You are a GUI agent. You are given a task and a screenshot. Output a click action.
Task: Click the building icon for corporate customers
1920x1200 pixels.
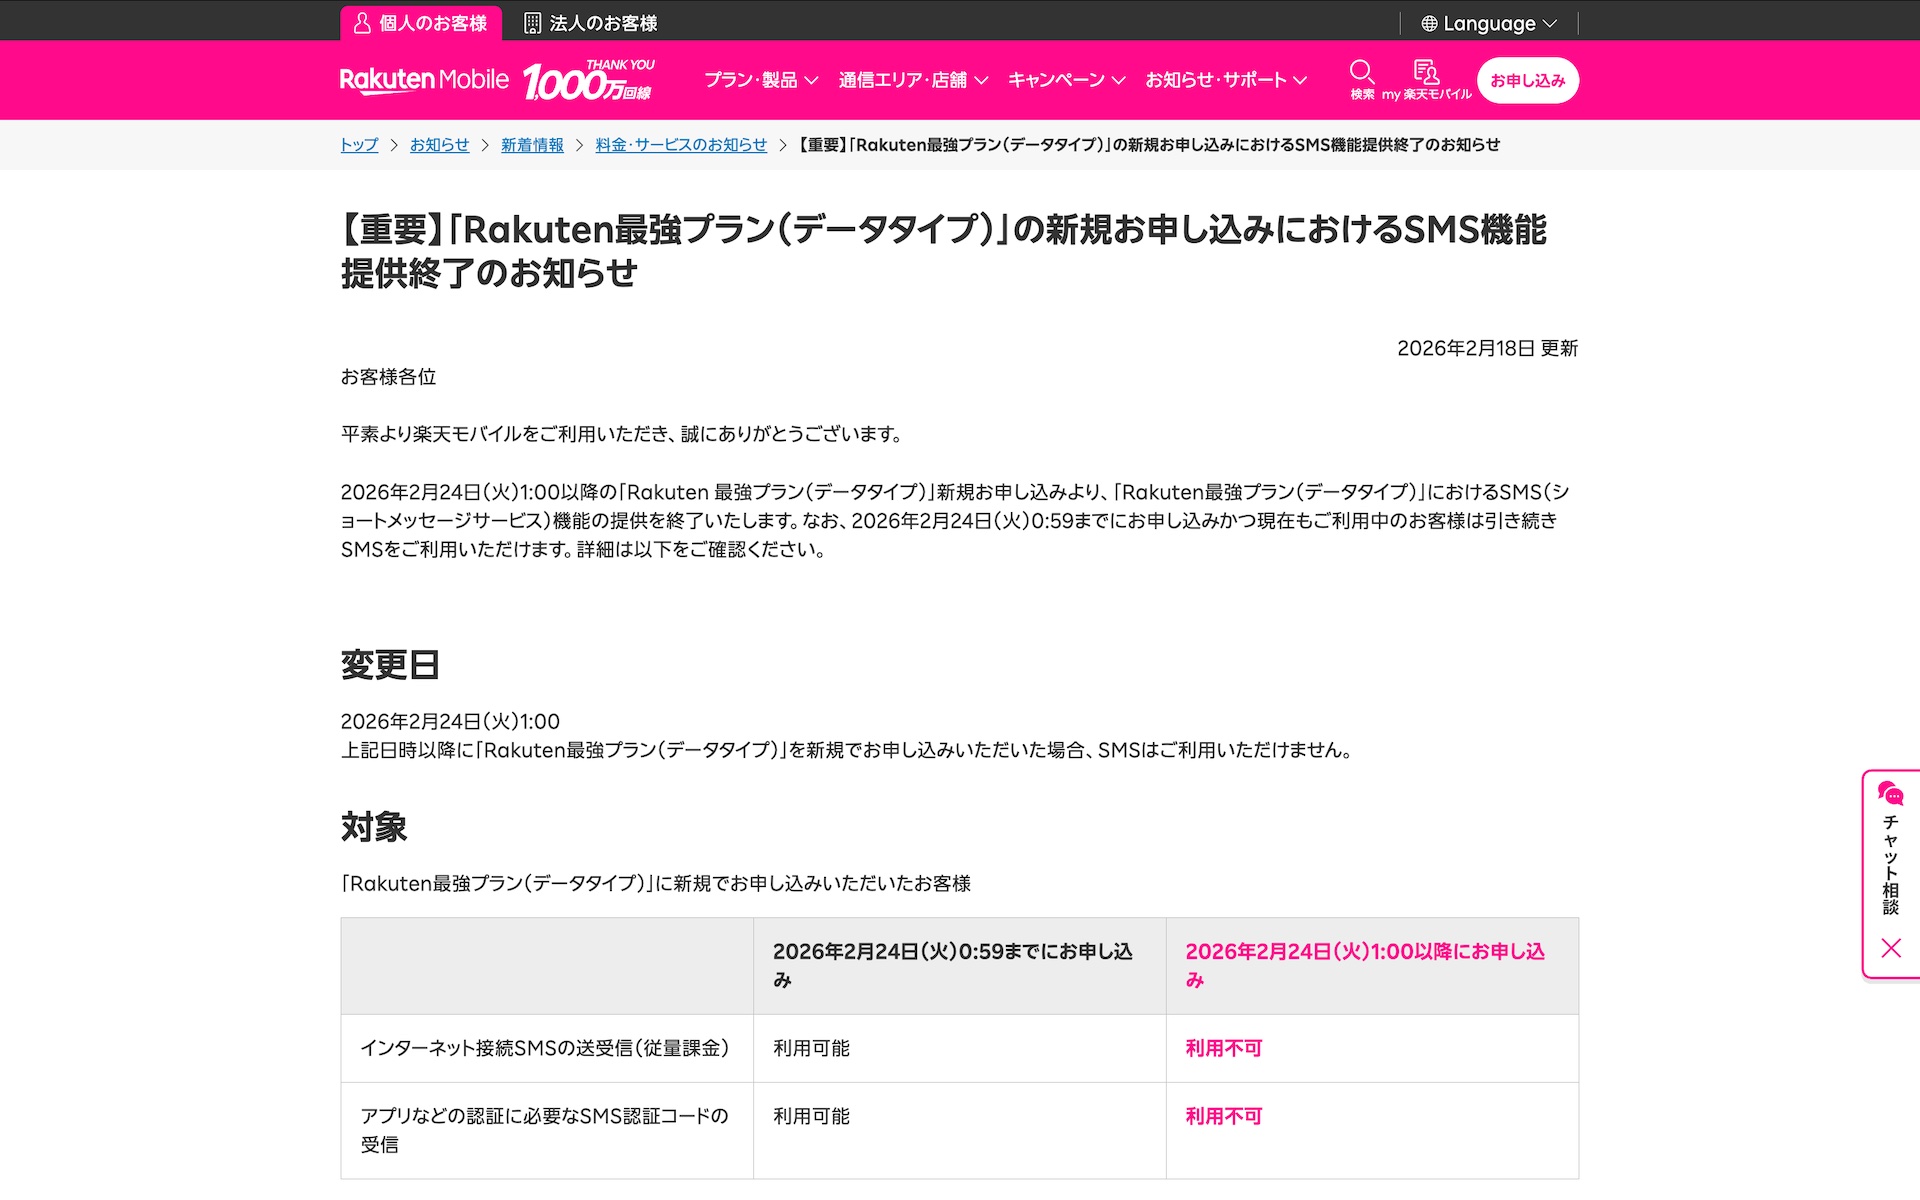click(533, 23)
